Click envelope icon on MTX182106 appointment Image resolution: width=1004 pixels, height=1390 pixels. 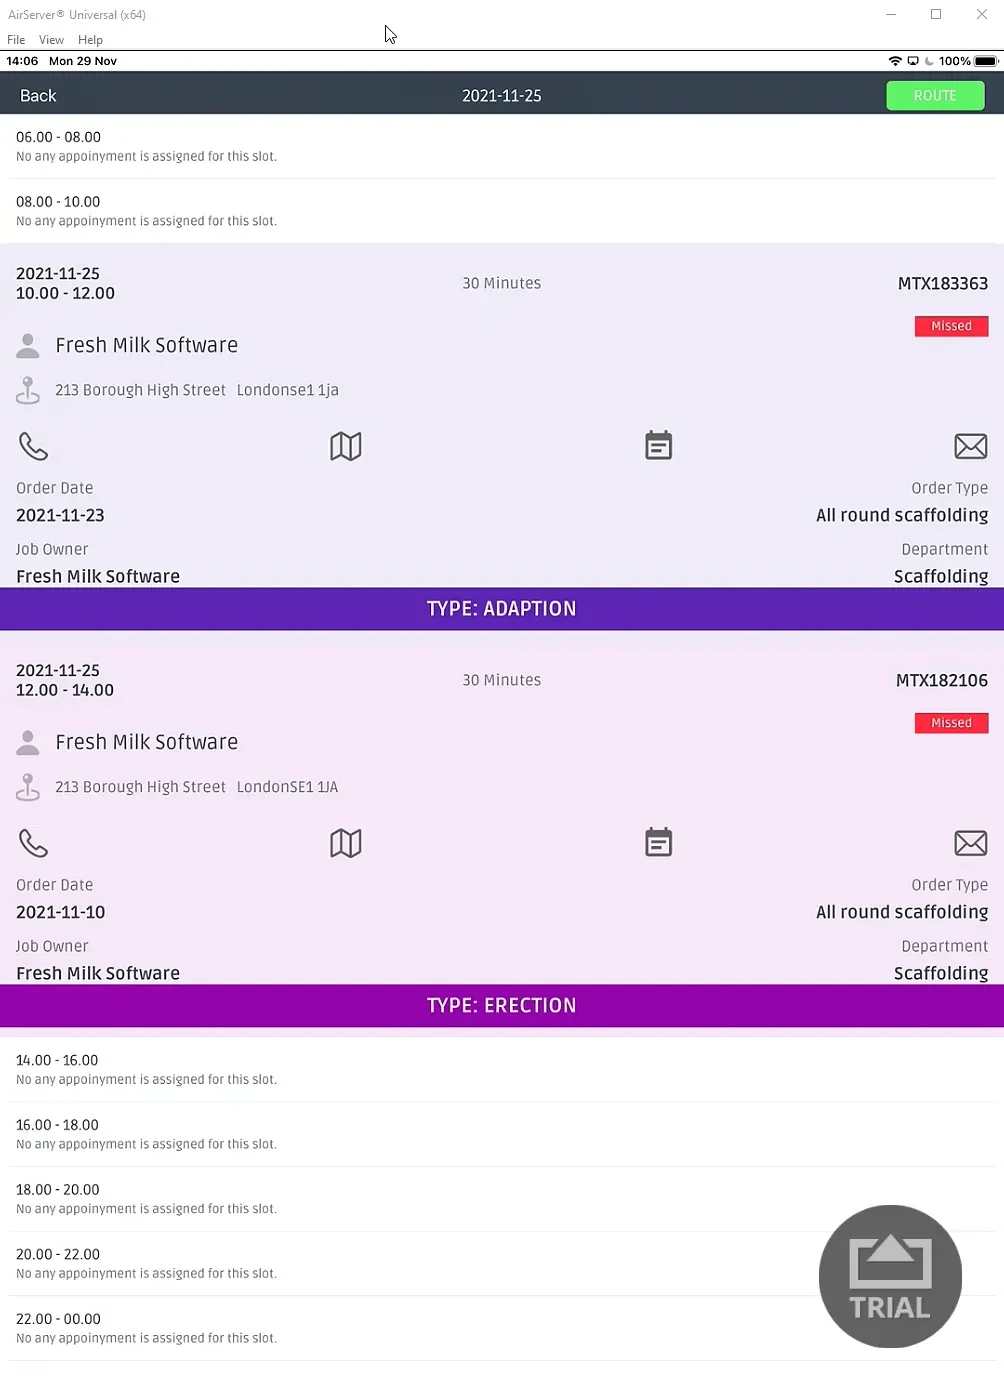pyautogui.click(x=970, y=843)
